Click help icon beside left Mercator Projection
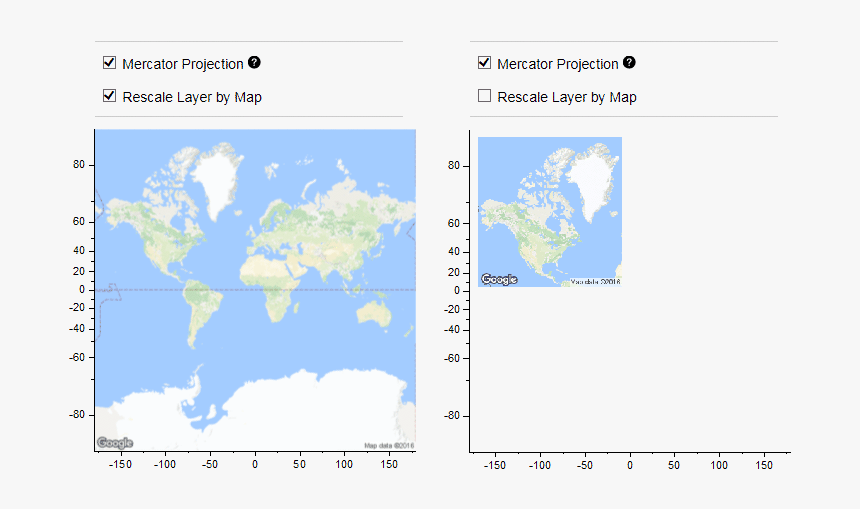860x509 pixels. pos(254,63)
